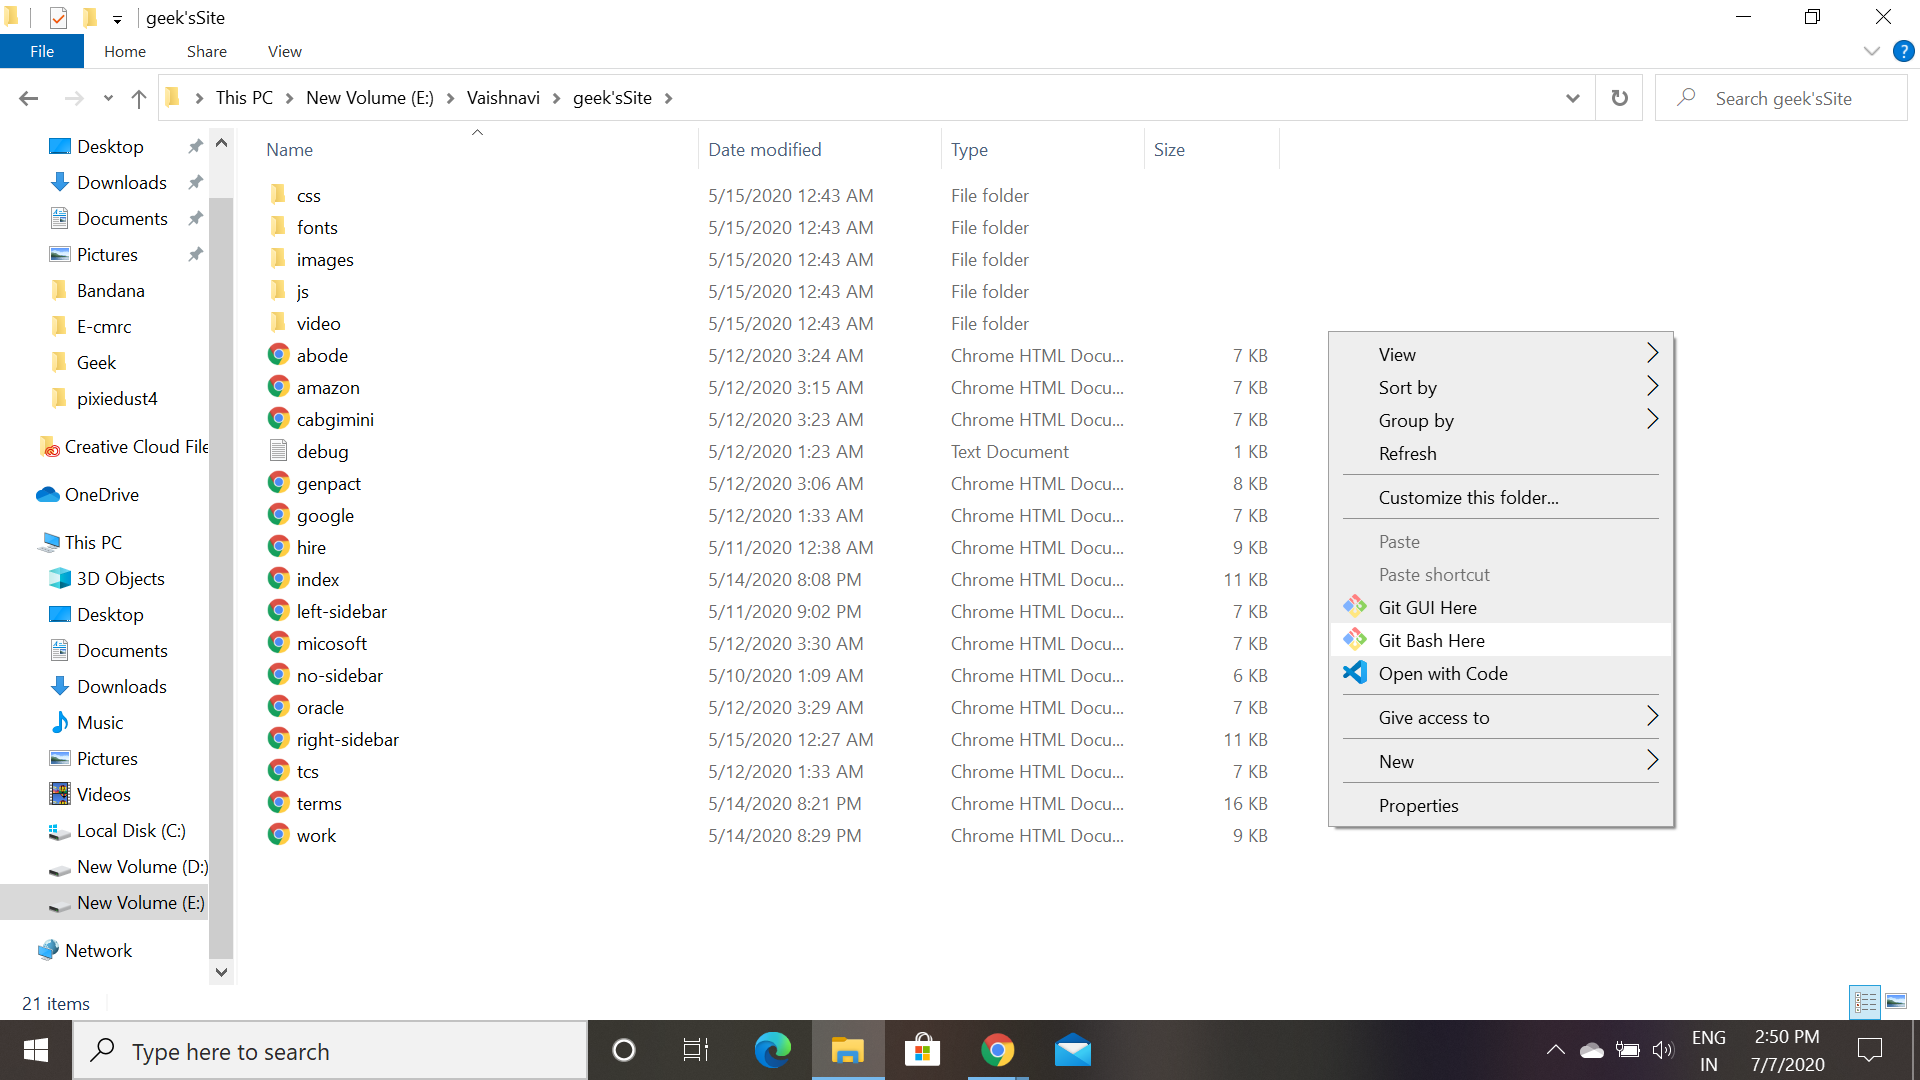Toggle the properties checkmark in title bar
This screenshot has width=1920, height=1080.
[58, 17]
